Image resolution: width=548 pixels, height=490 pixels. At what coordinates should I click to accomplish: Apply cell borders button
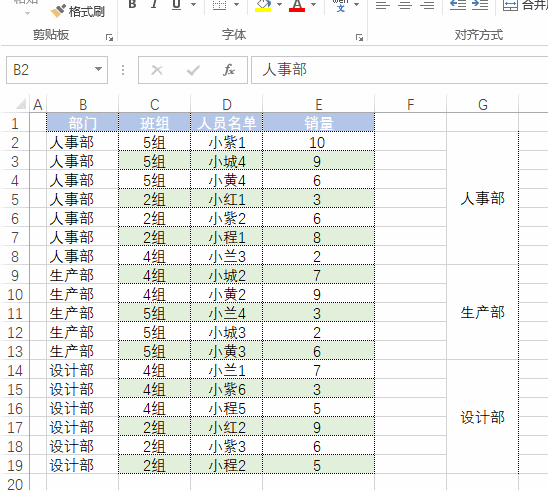(219, 5)
